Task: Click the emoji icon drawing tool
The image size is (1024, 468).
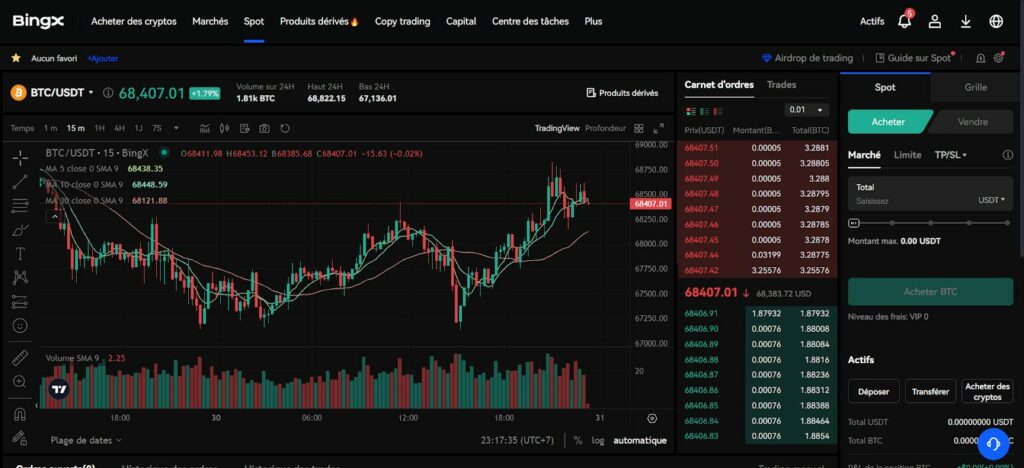Action: (20, 325)
